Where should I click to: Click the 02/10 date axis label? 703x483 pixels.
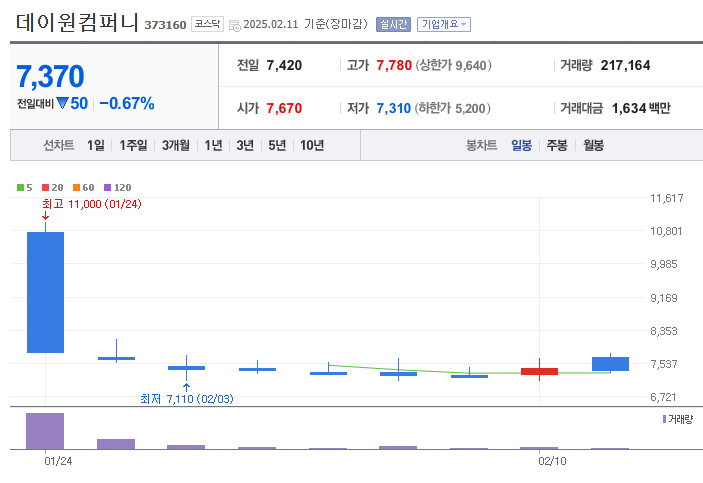[552, 461]
